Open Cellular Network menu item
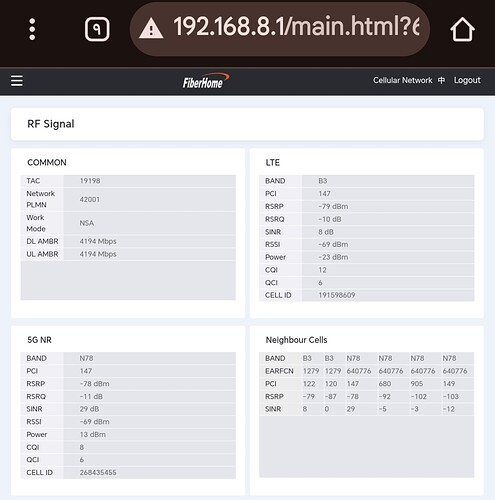Screen dimensions: 495x500 click(x=402, y=80)
